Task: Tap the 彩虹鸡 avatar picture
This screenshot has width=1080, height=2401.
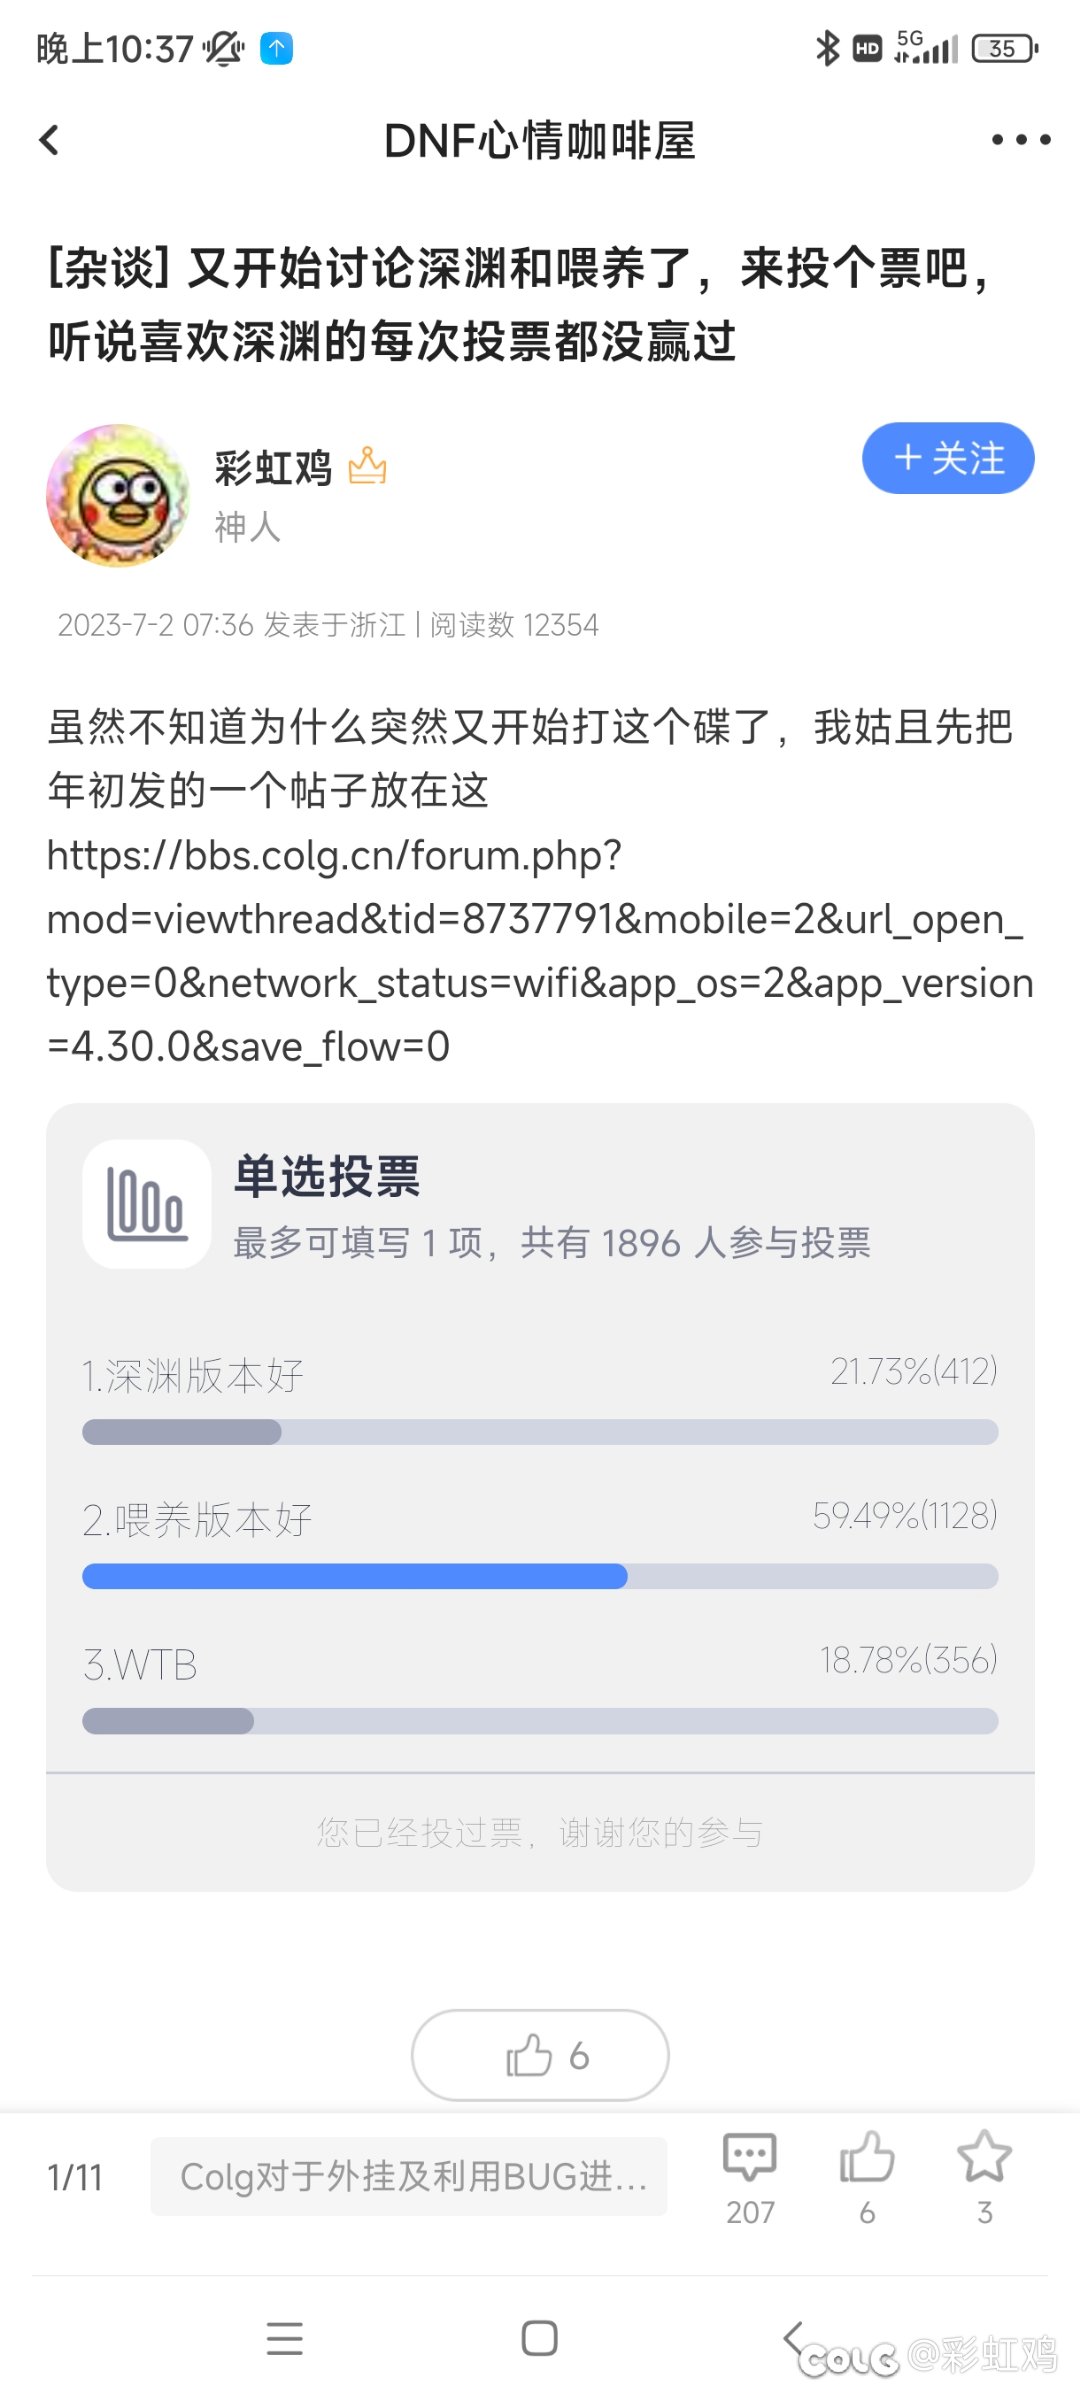Action: point(118,495)
